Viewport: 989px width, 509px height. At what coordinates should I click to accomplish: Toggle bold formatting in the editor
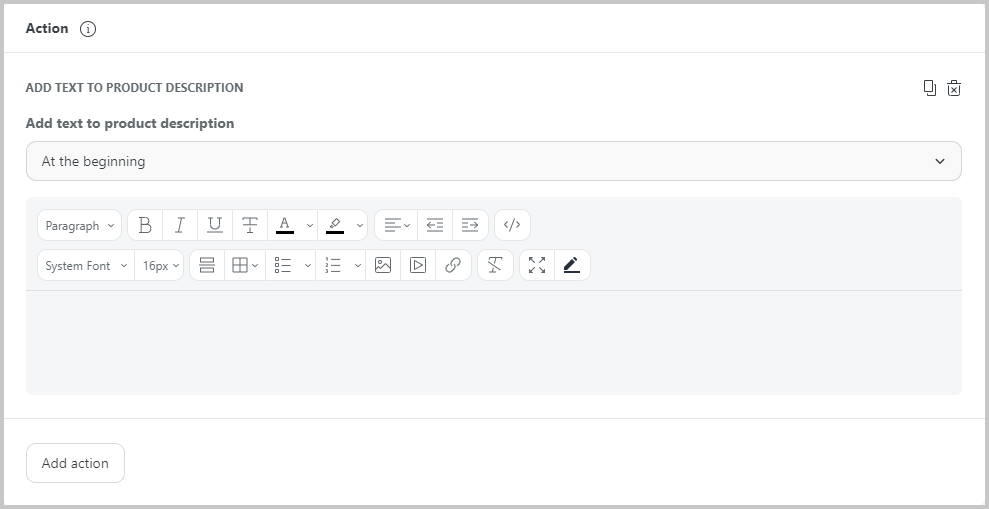145,225
